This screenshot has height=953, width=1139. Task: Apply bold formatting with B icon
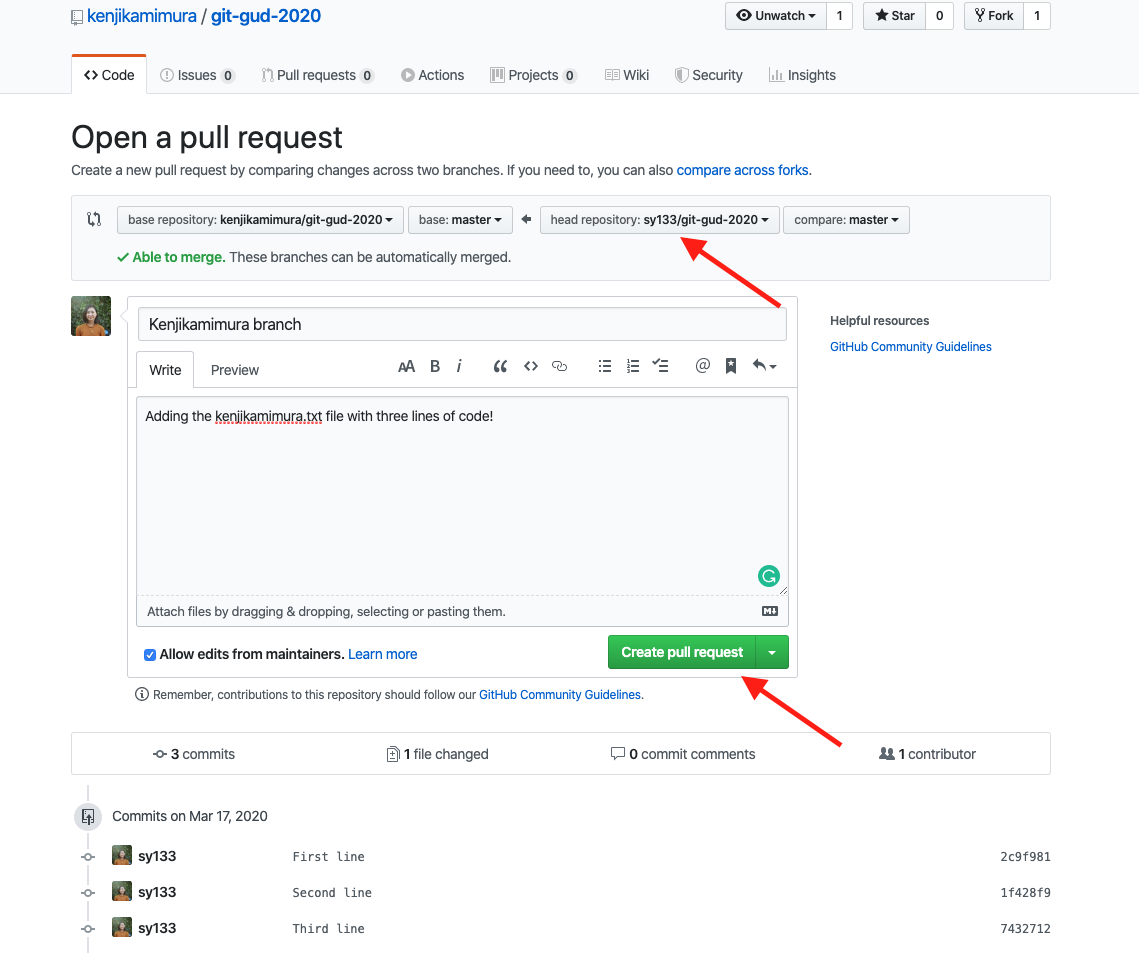pos(435,366)
